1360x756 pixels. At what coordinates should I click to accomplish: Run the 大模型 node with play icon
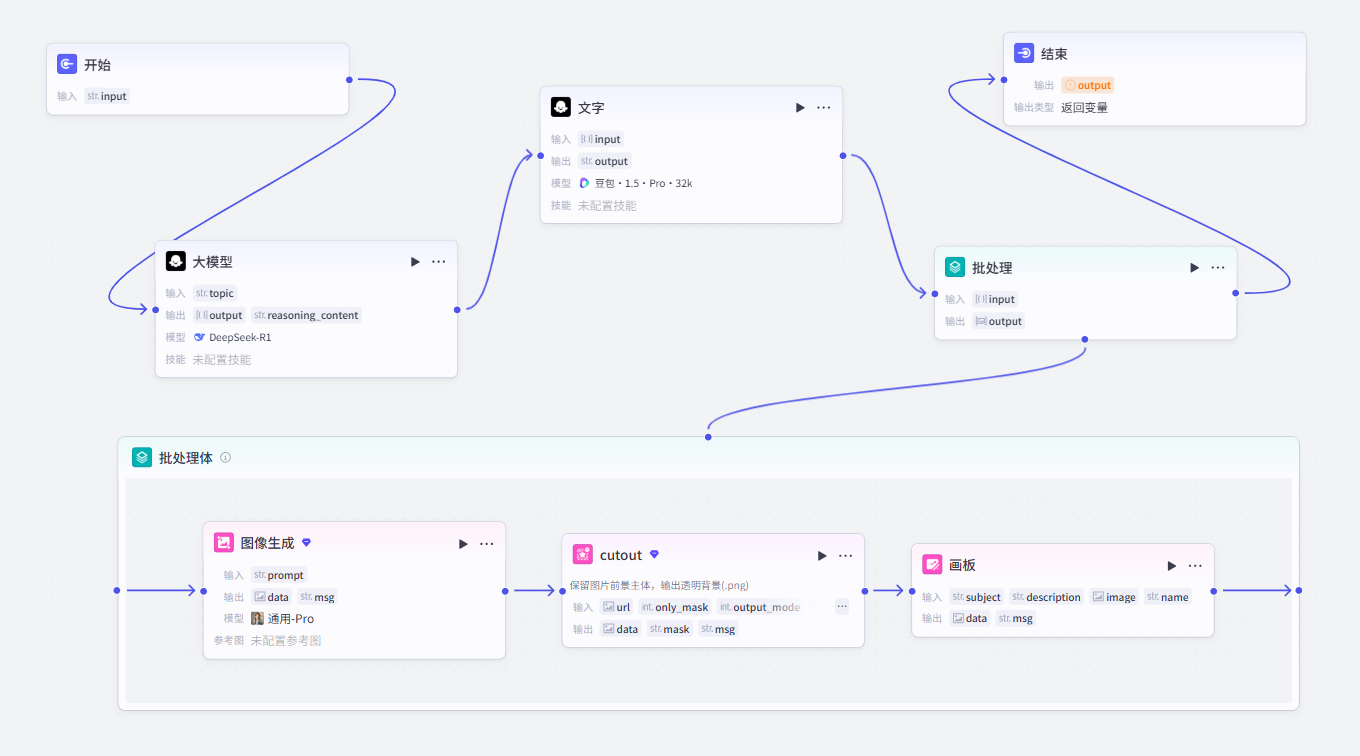coord(415,262)
